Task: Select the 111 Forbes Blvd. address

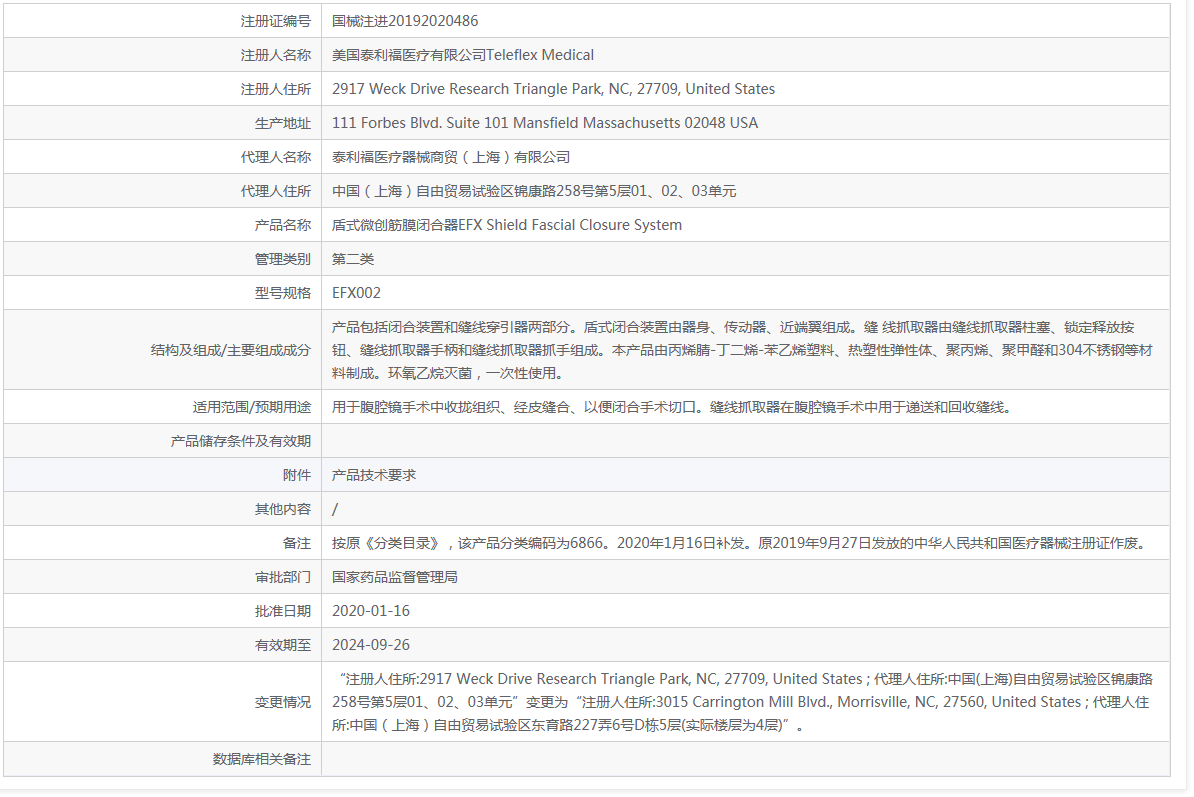Action: click(545, 123)
